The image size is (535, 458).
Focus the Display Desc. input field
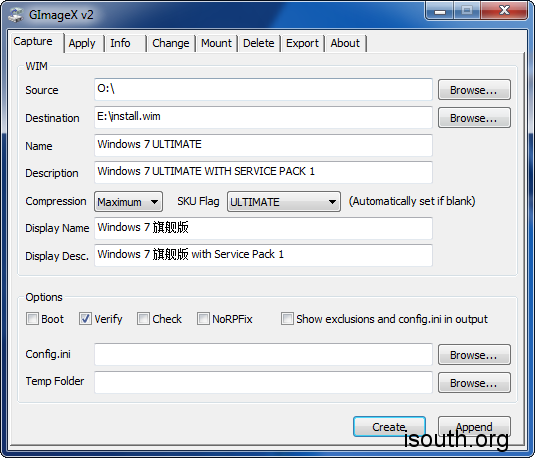(263, 255)
